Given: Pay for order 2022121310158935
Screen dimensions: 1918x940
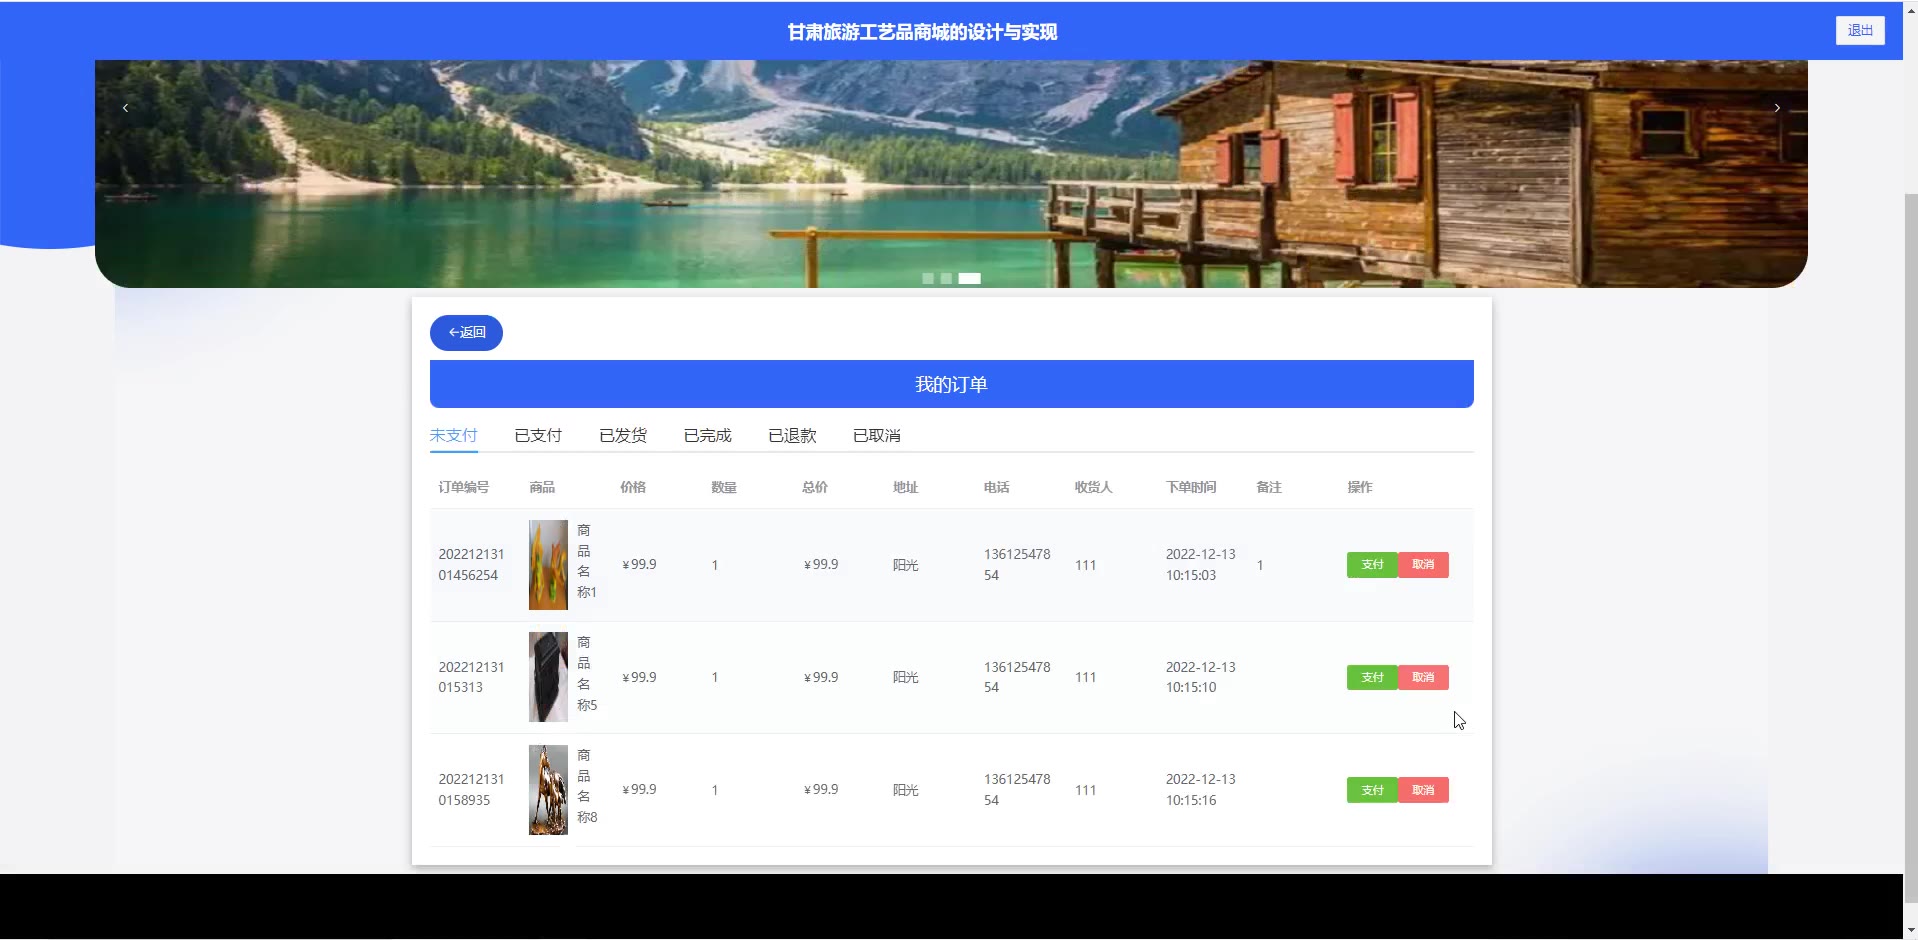Looking at the screenshot, I should click(x=1372, y=790).
